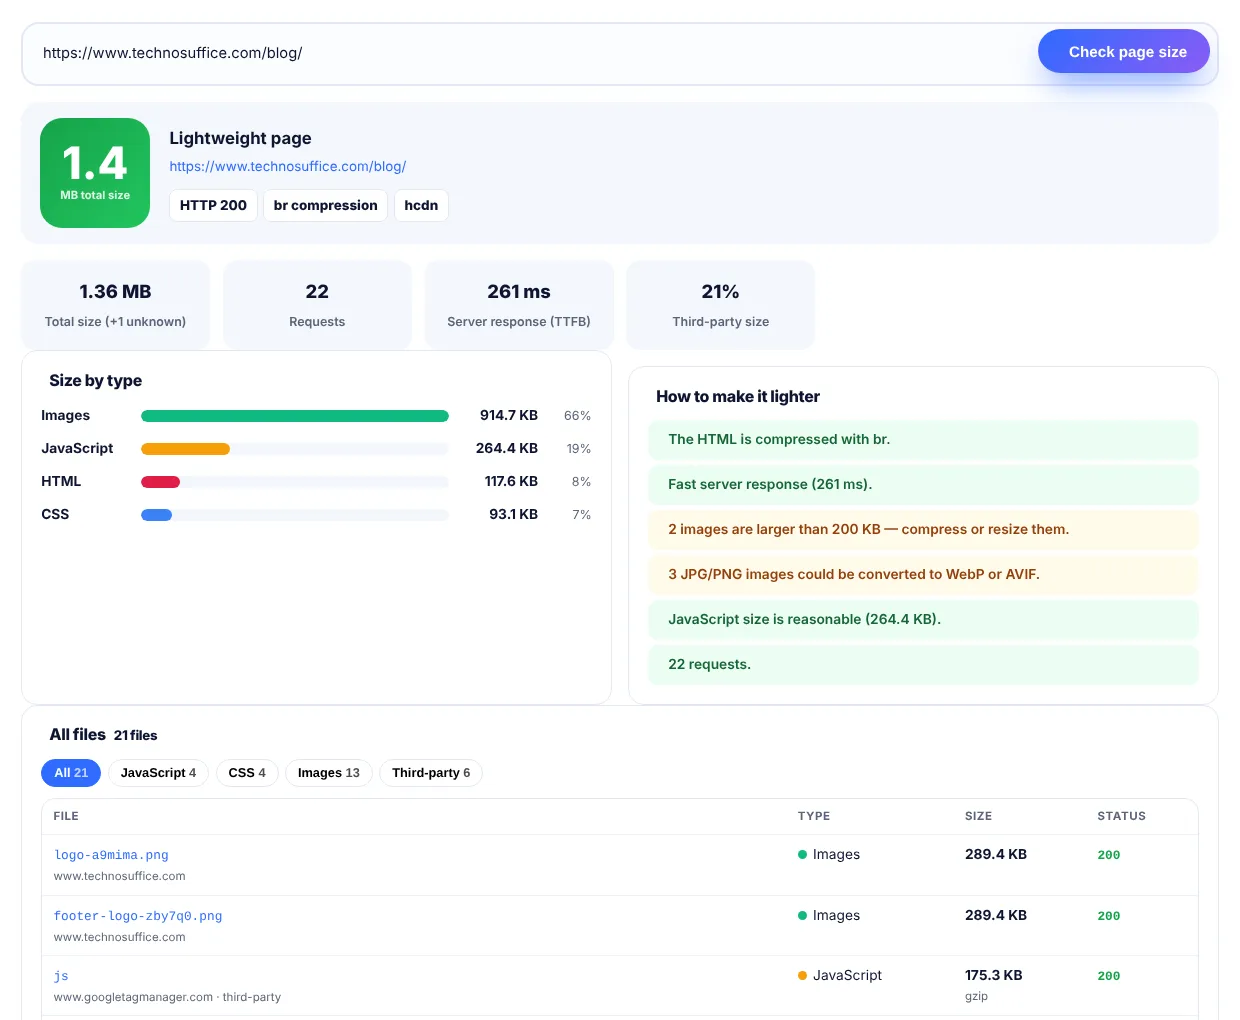The width and height of the screenshot is (1240, 1020).
Task: Select the 261 ms Server response card
Action: (x=519, y=305)
